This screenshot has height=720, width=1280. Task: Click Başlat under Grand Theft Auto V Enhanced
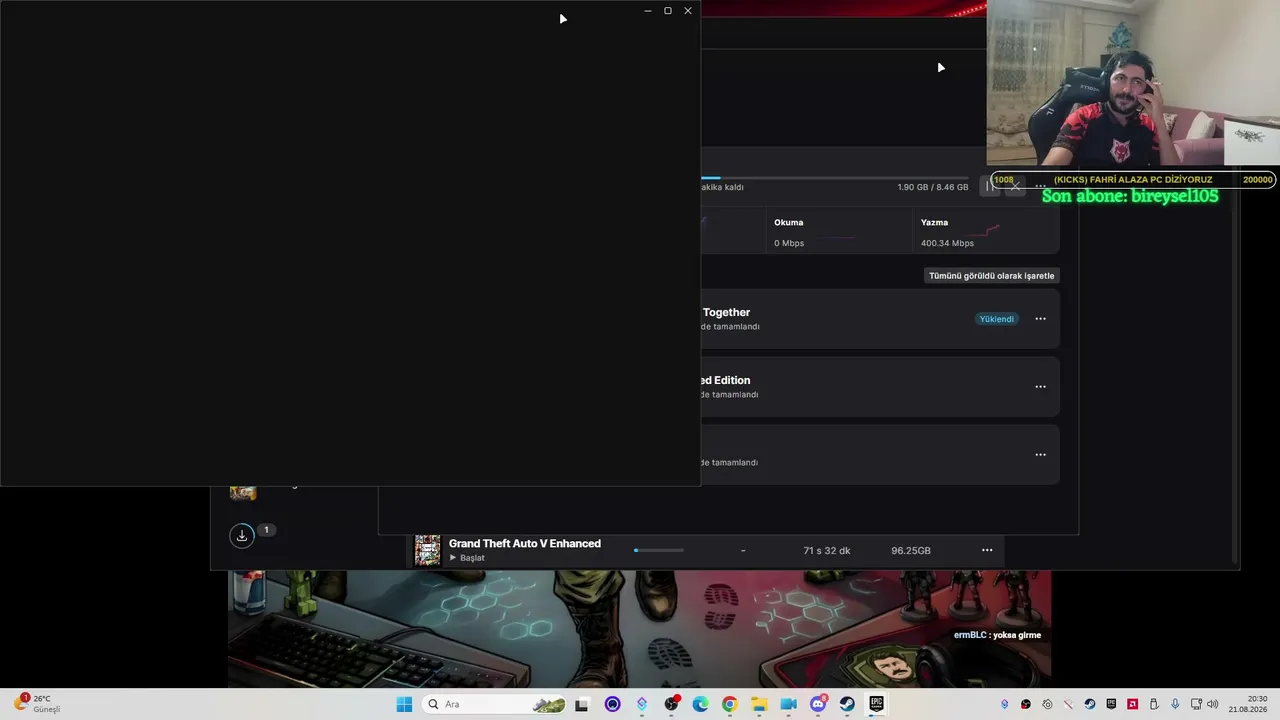(x=466, y=558)
